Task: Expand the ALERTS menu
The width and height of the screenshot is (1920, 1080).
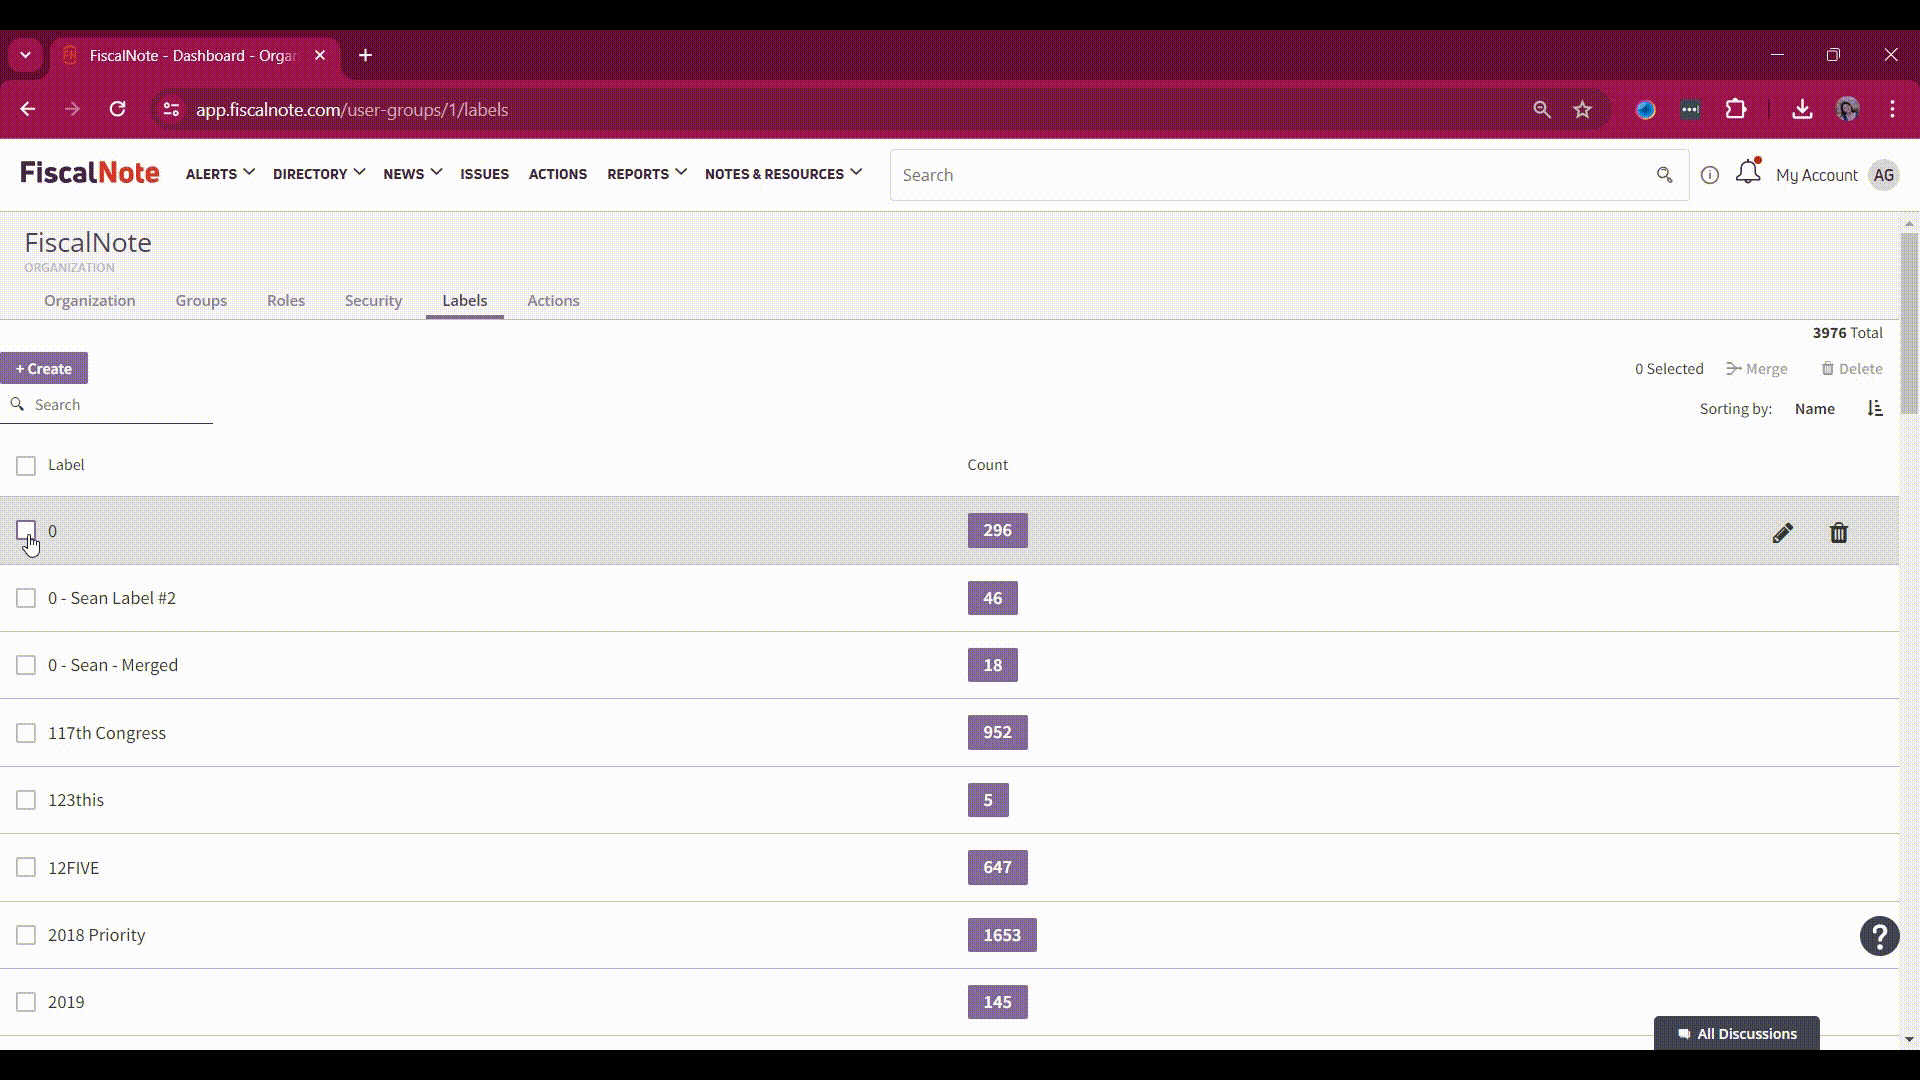Action: [x=220, y=174]
